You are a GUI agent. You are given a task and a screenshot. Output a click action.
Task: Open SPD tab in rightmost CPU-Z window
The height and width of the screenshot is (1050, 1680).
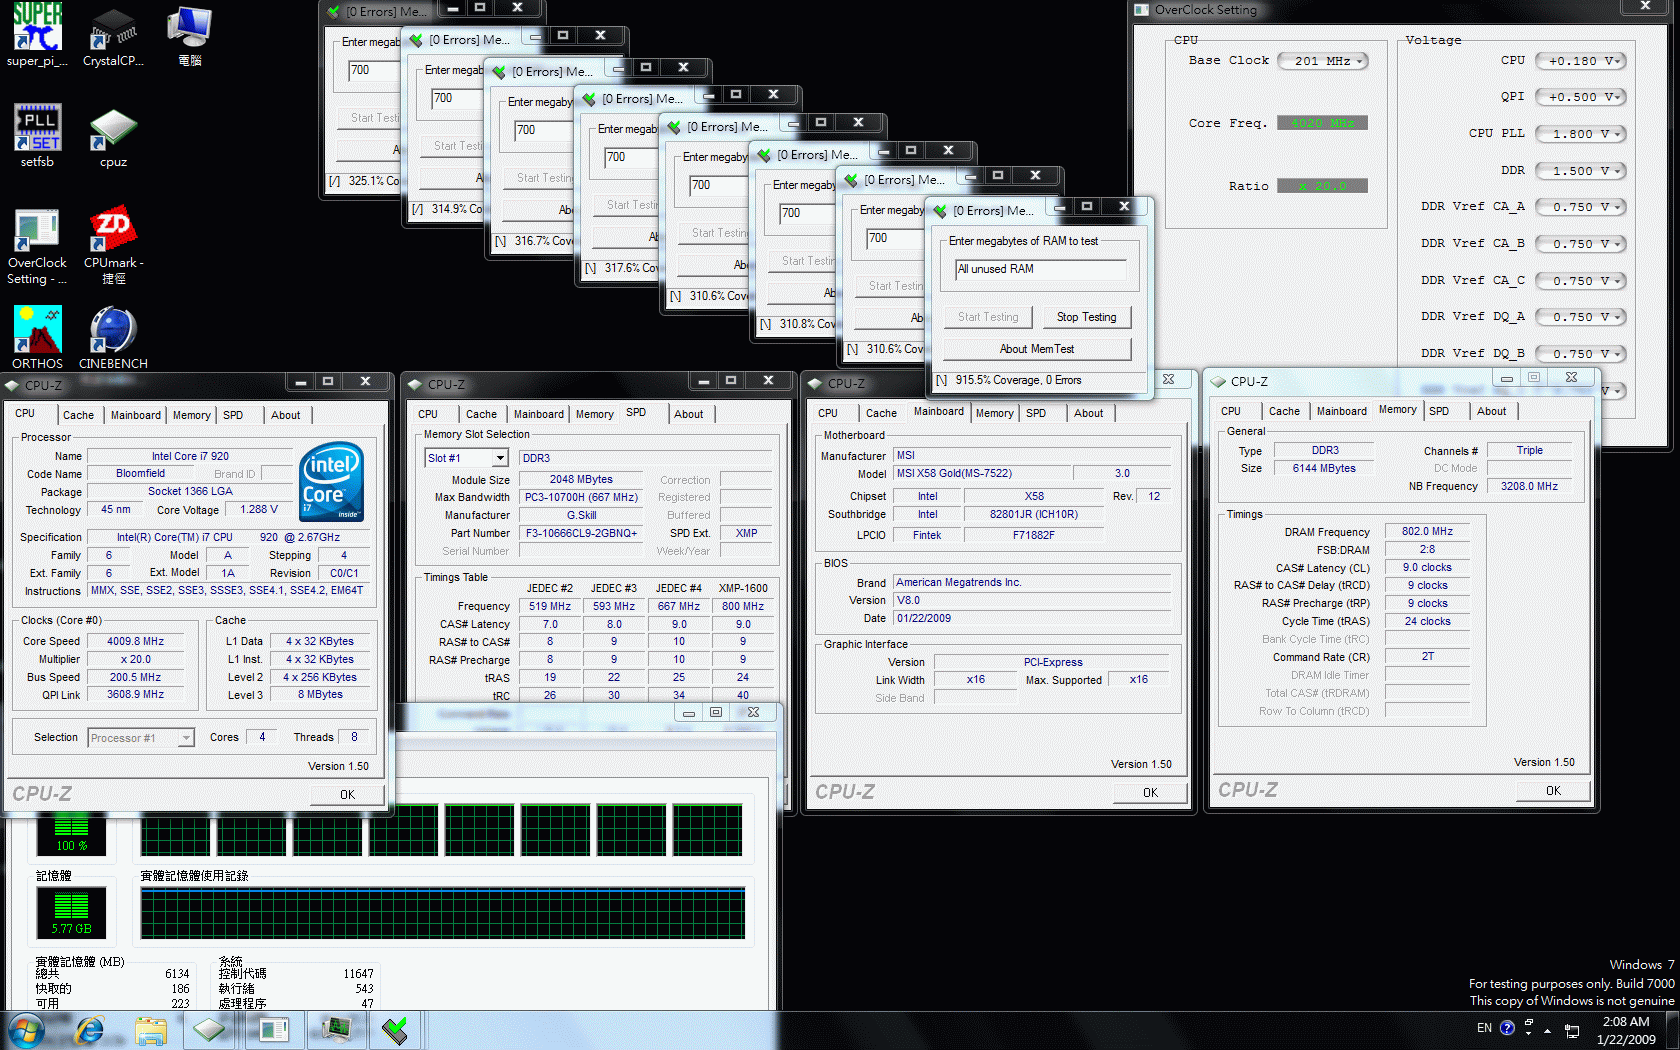1439,411
